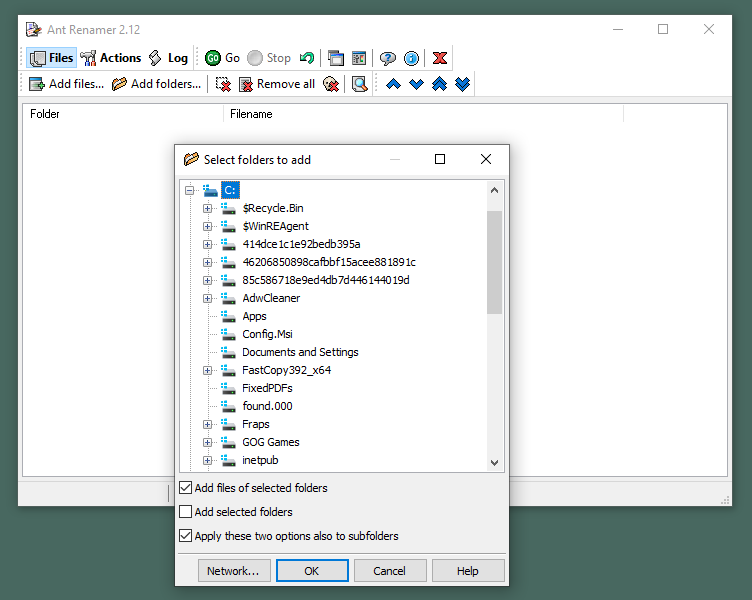Image resolution: width=752 pixels, height=600 pixels.
Task: Click the tree scroll up arrow
Action: [x=494, y=190]
